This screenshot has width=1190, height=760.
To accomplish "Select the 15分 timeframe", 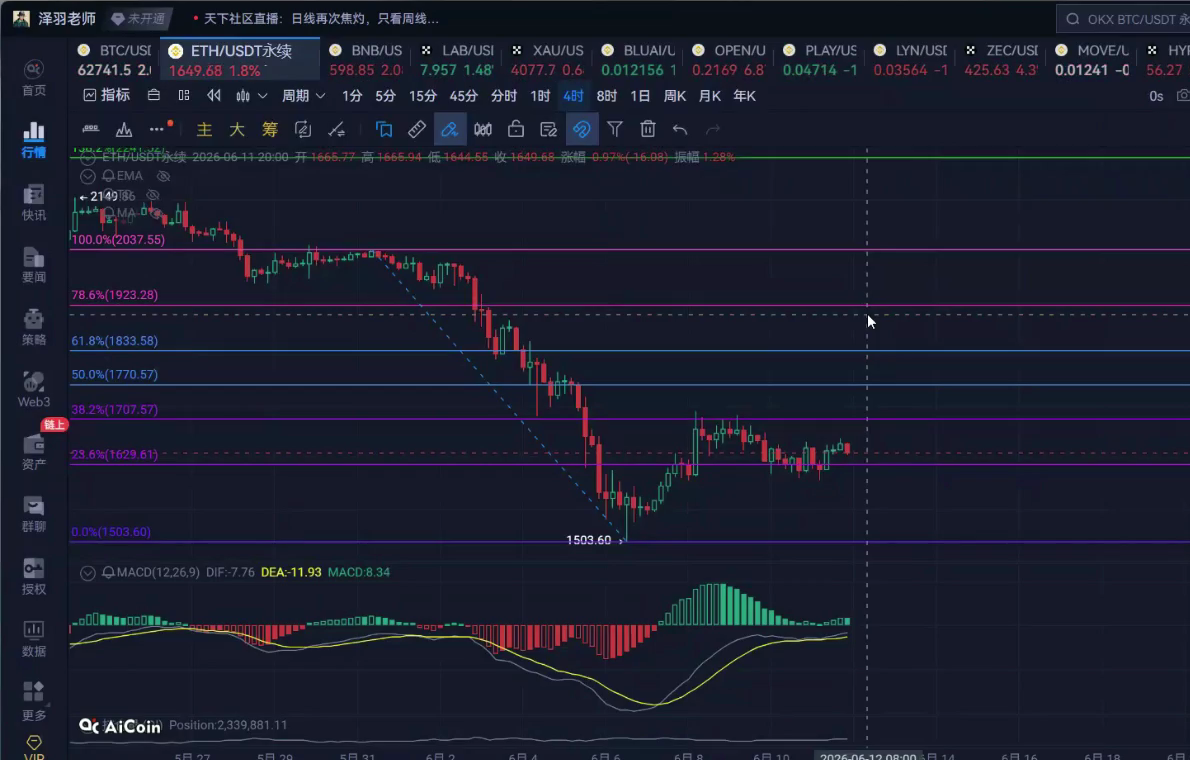I will [423, 96].
